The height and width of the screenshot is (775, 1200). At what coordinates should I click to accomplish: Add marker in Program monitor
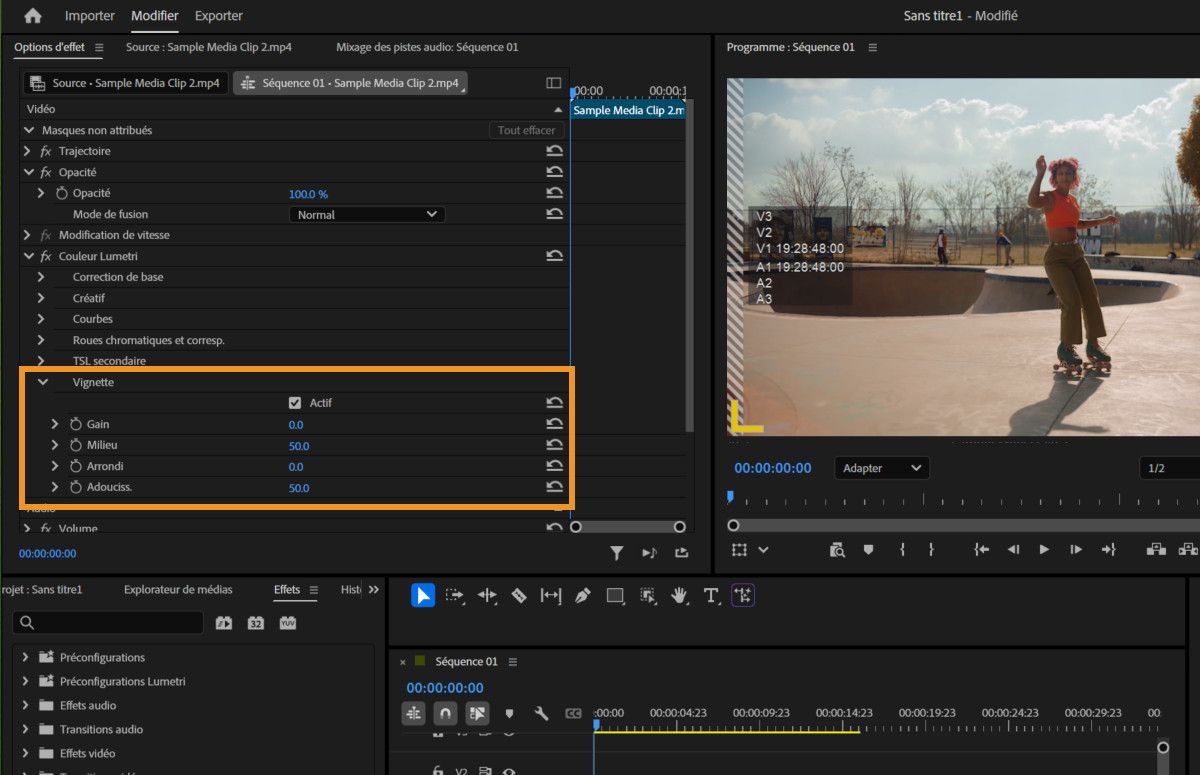pos(868,549)
